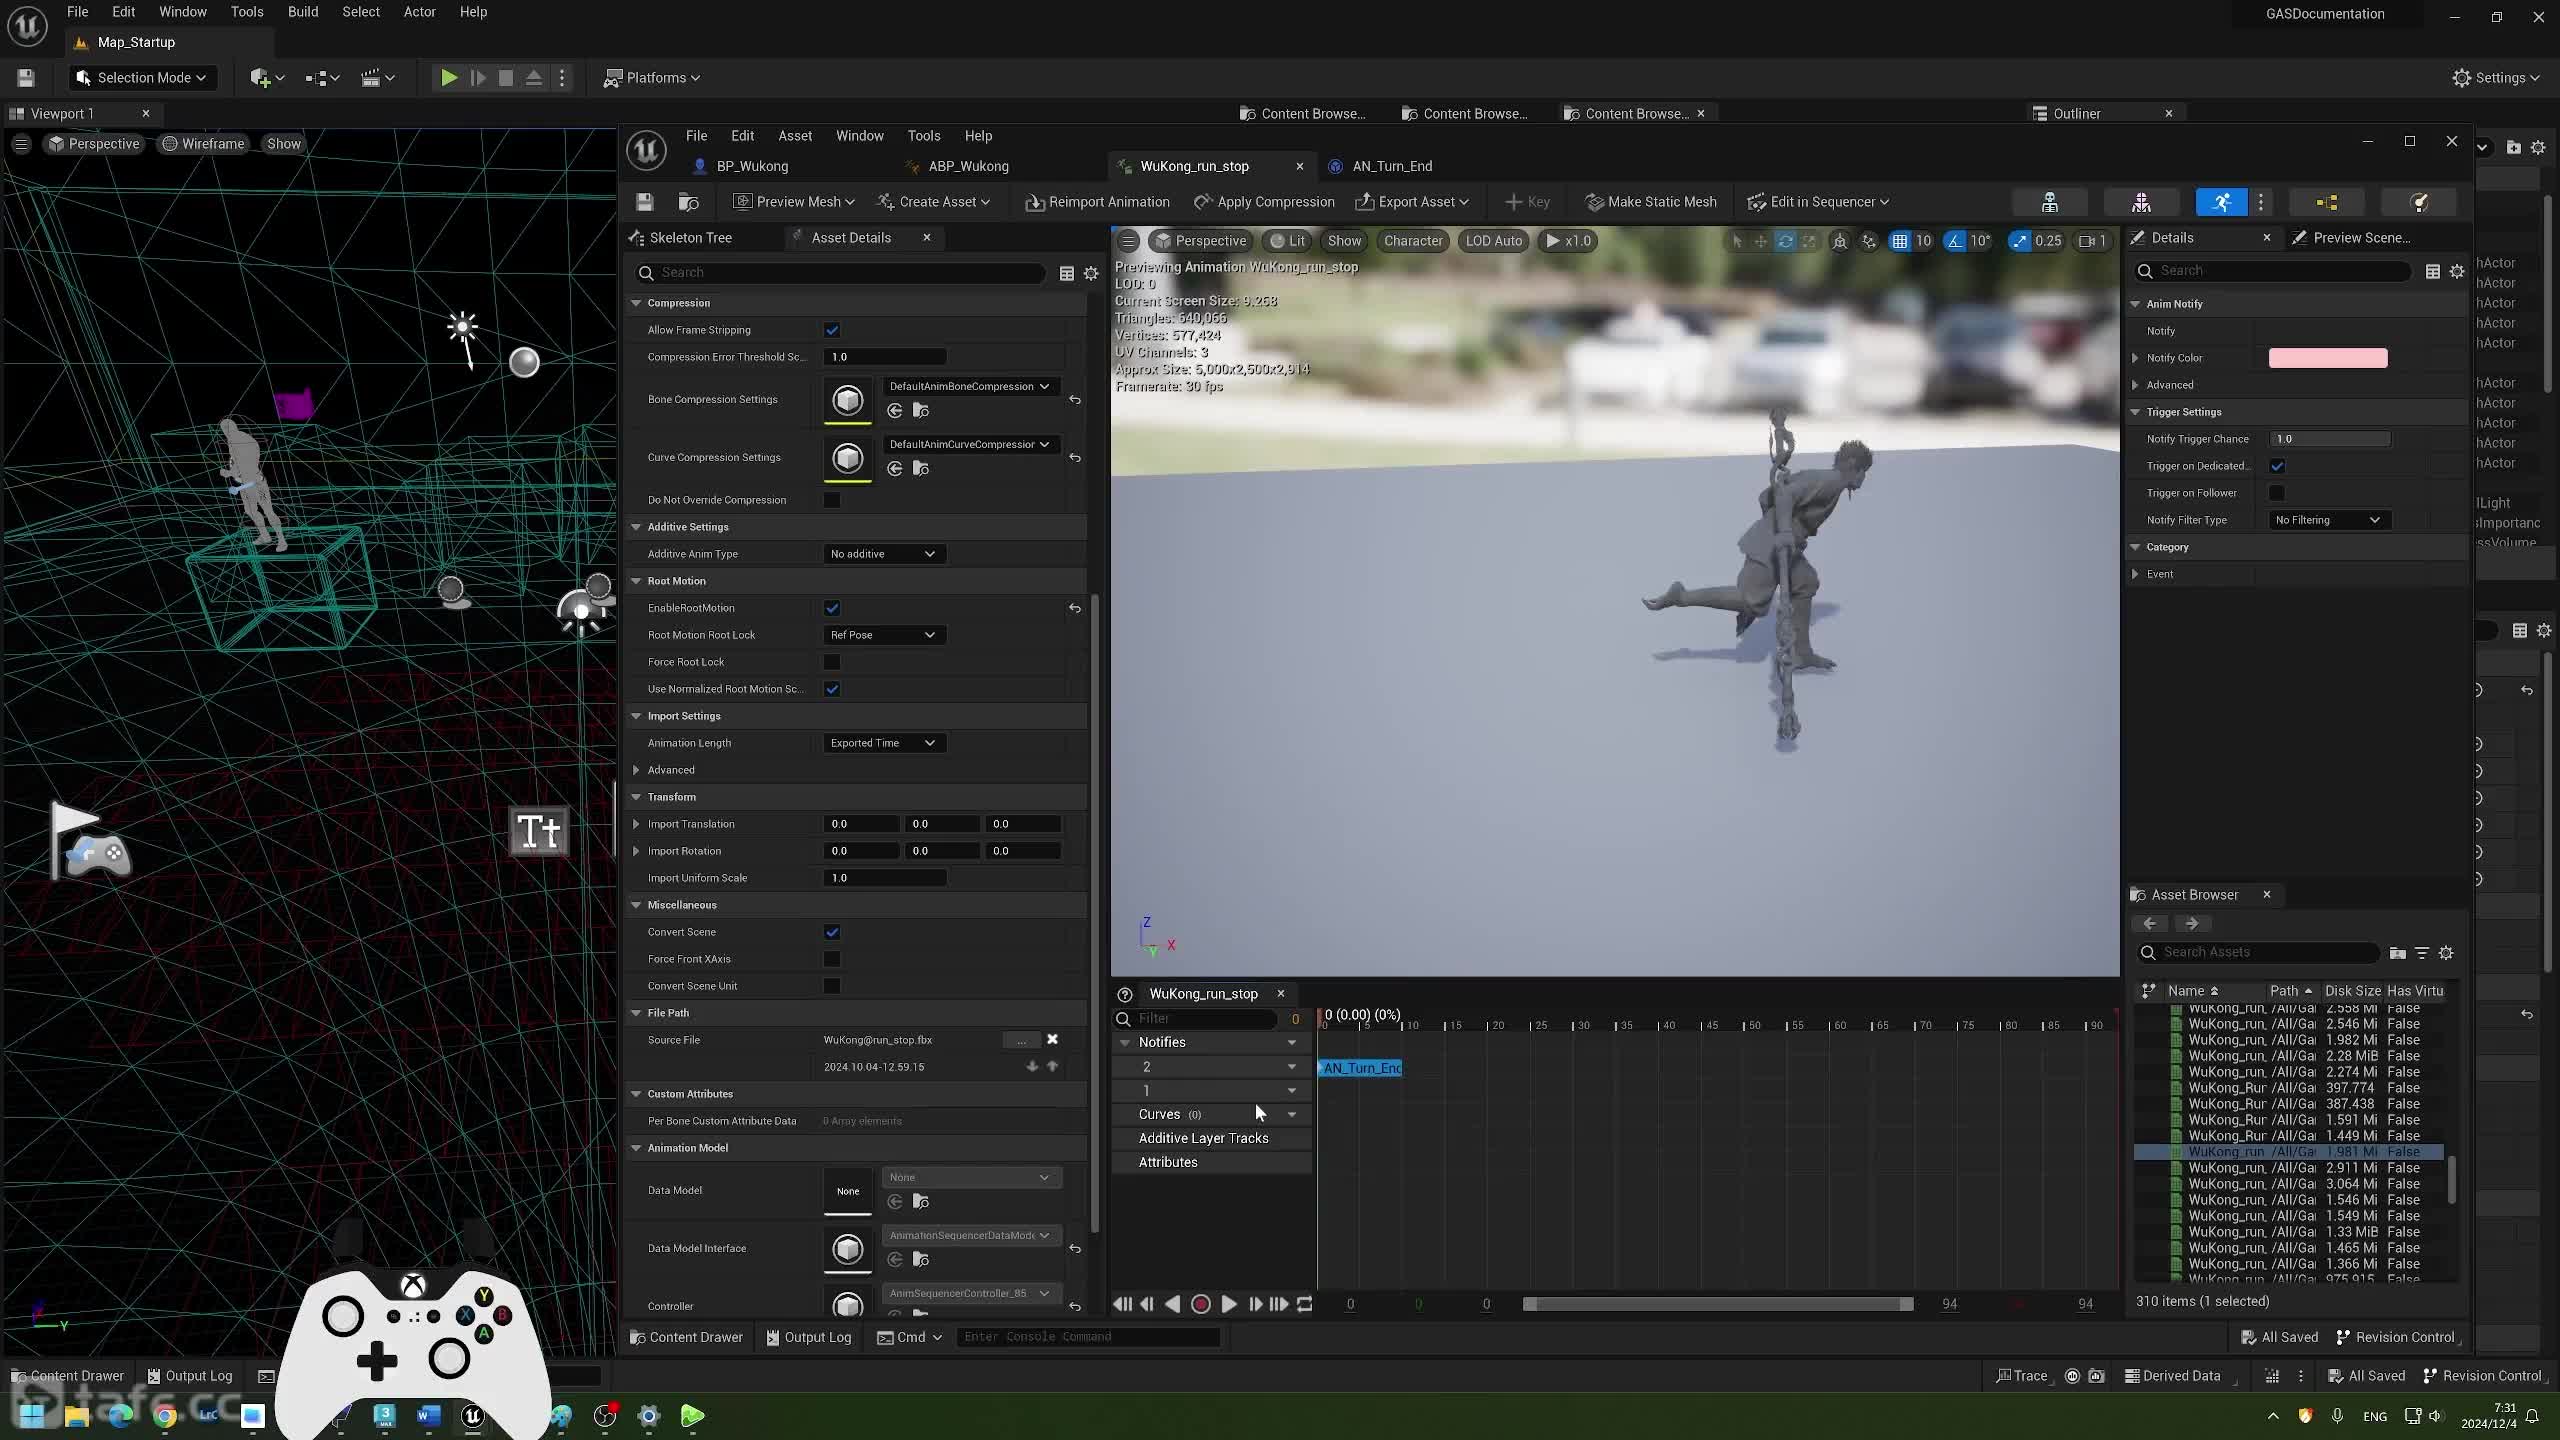Viewport: 2560px width, 1440px height.
Task: Play the animation forward in timeline
Action: pos(1228,1304)
